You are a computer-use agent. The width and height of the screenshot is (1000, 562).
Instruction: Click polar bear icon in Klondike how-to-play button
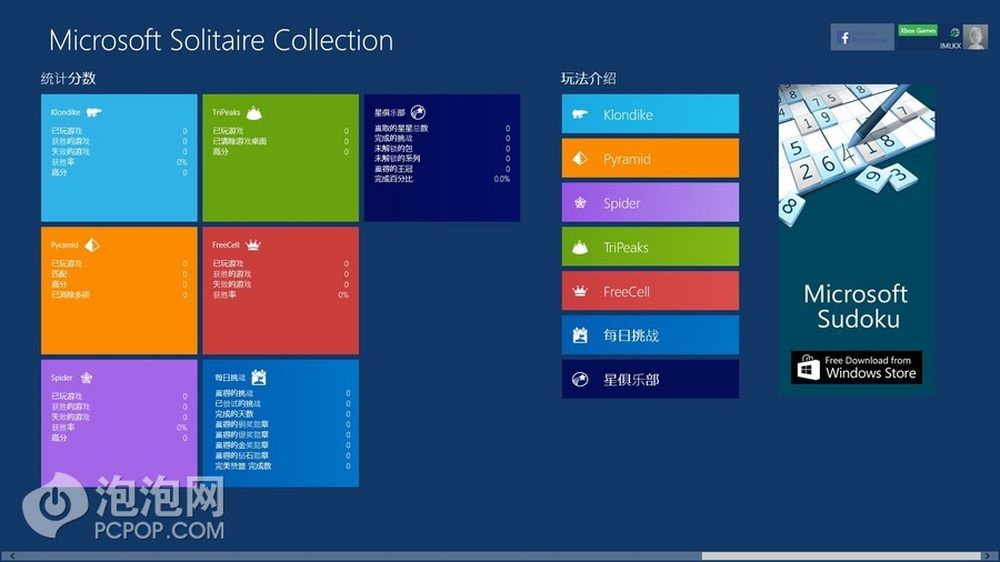(580, 114)
